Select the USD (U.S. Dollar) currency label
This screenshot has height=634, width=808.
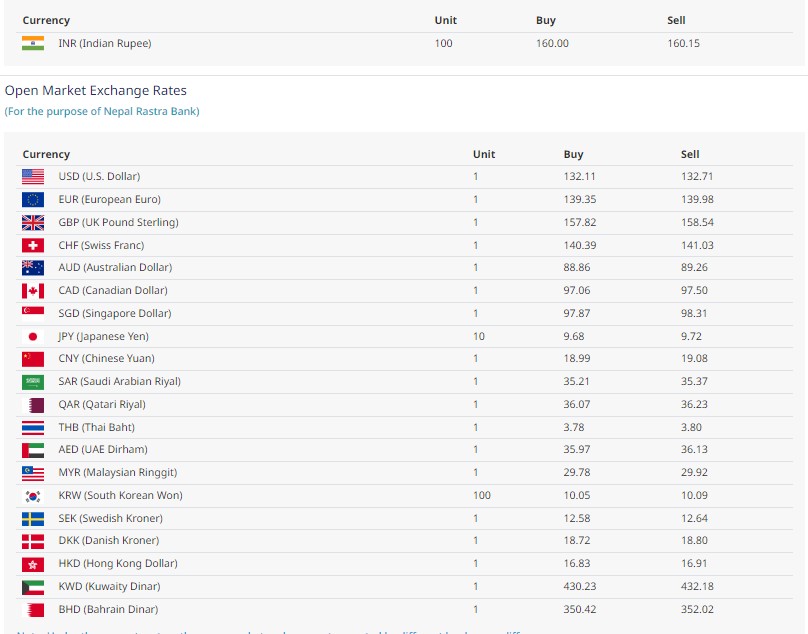[99, 176]
